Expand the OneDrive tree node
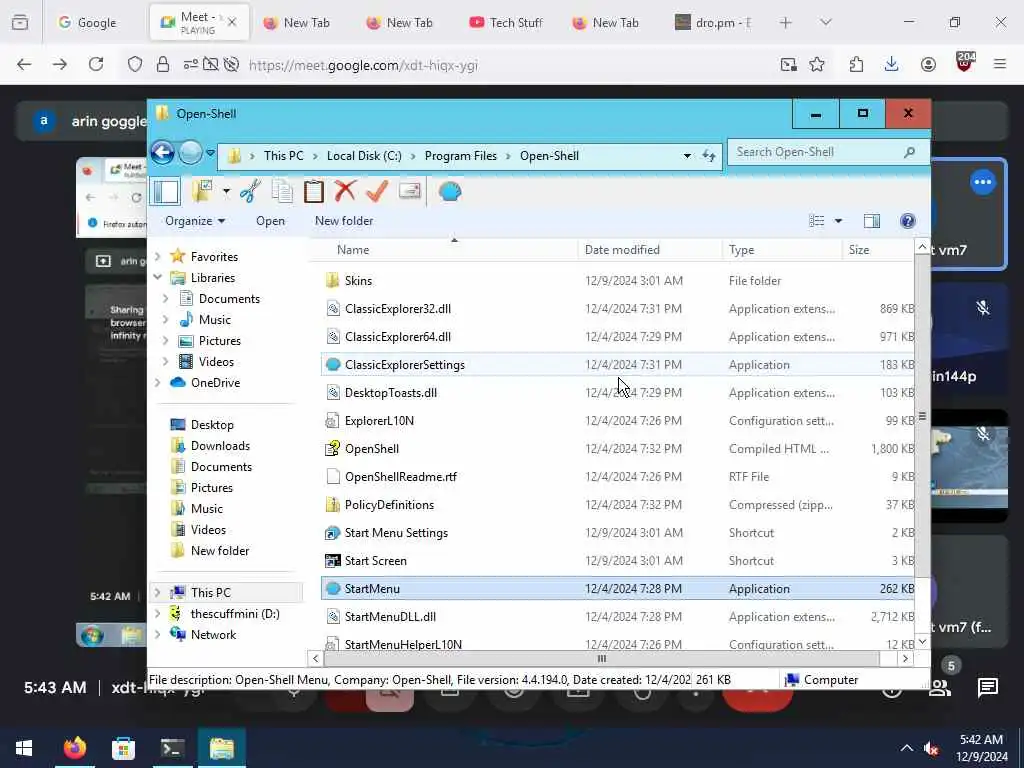This screenshot has height=768, width=1024. click(157, 383)
